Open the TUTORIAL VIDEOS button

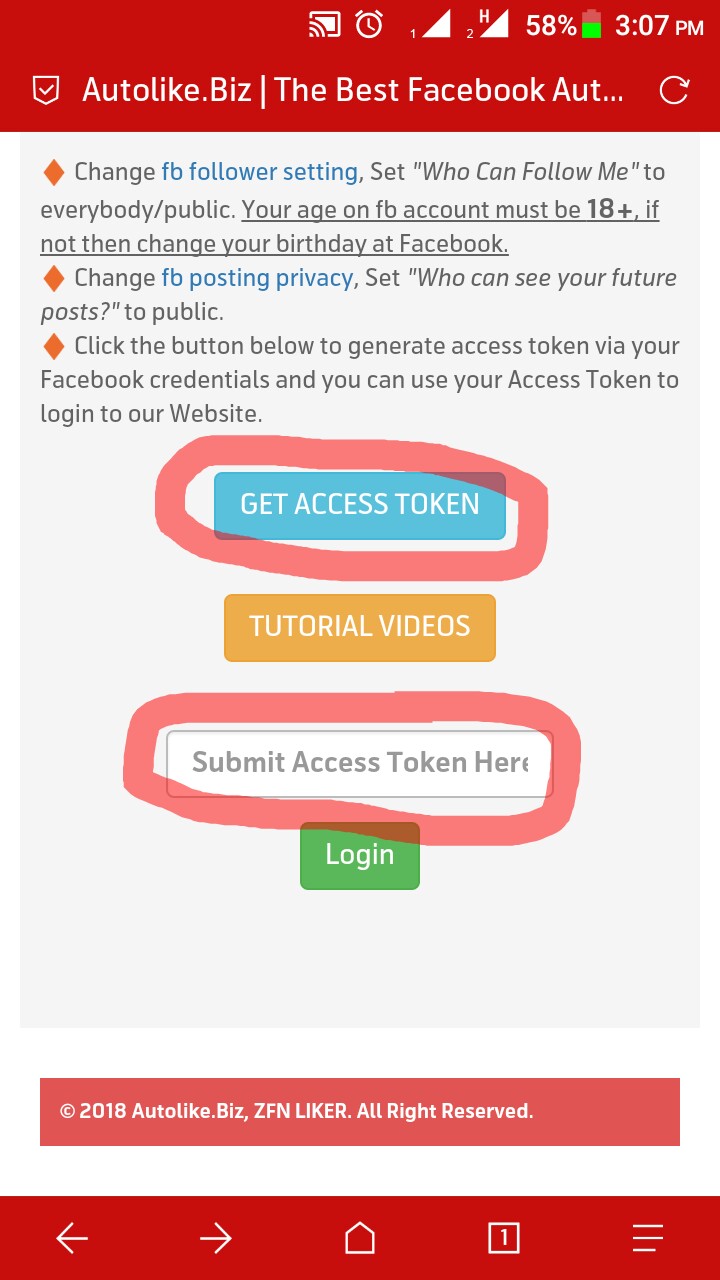(360, 627)
